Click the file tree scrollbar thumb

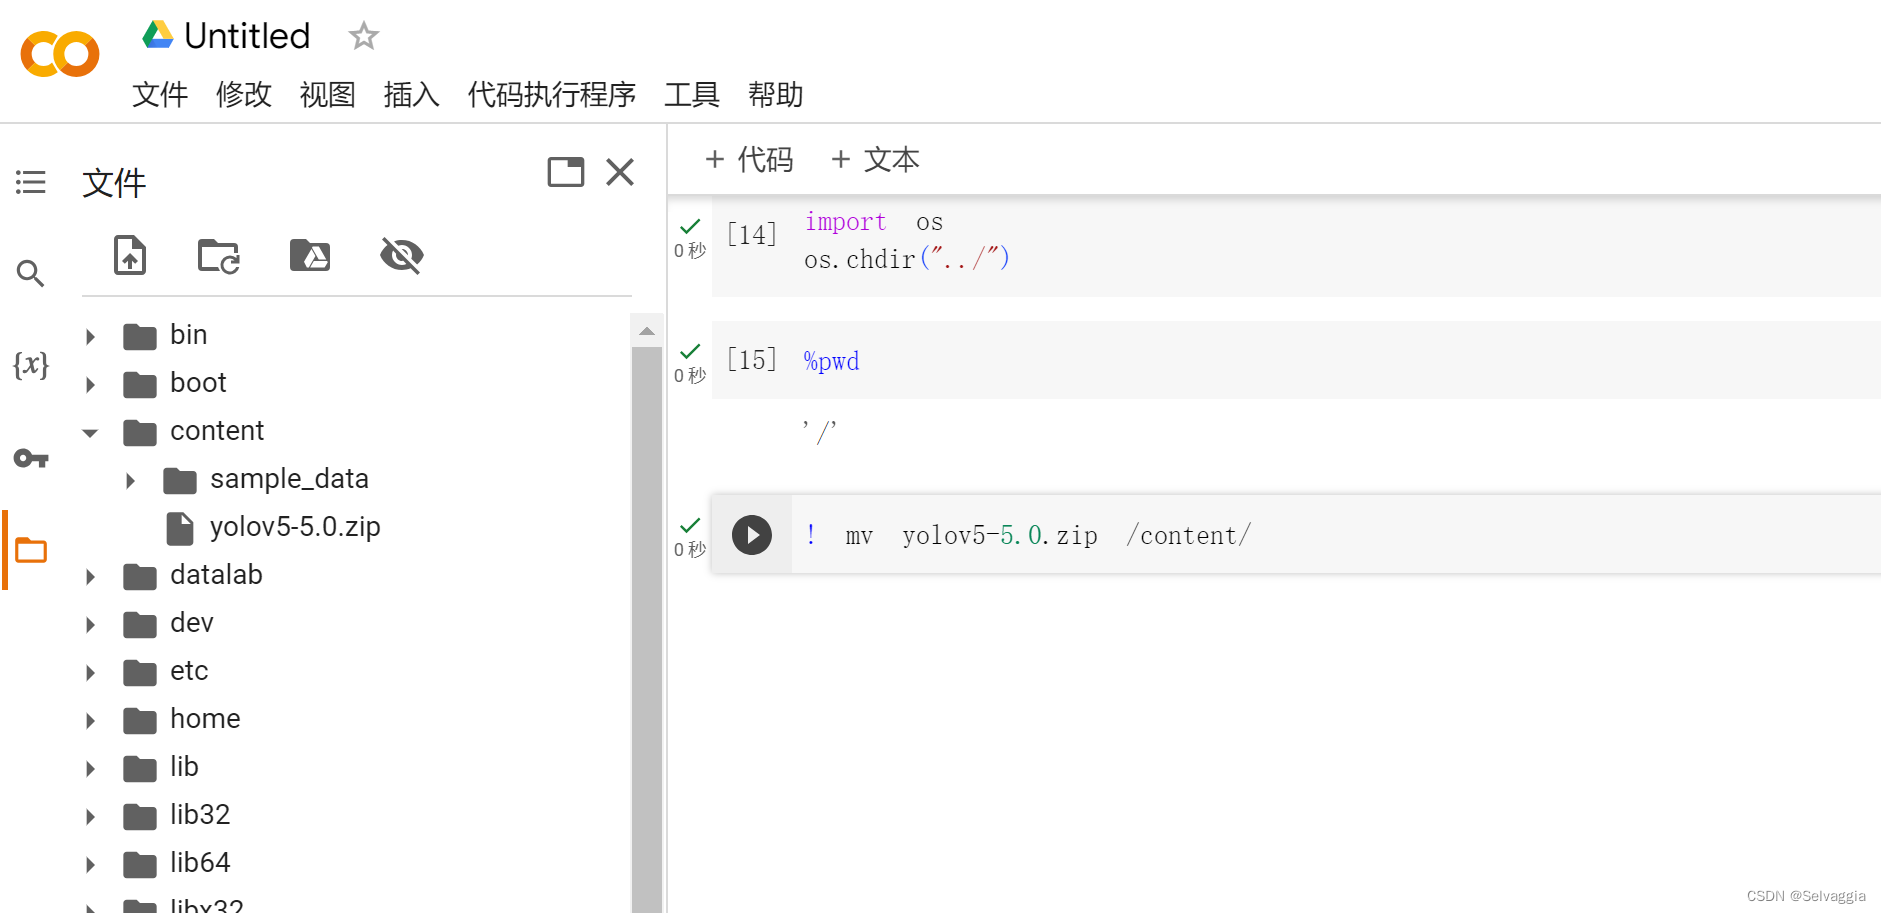[x=647, y=630]
